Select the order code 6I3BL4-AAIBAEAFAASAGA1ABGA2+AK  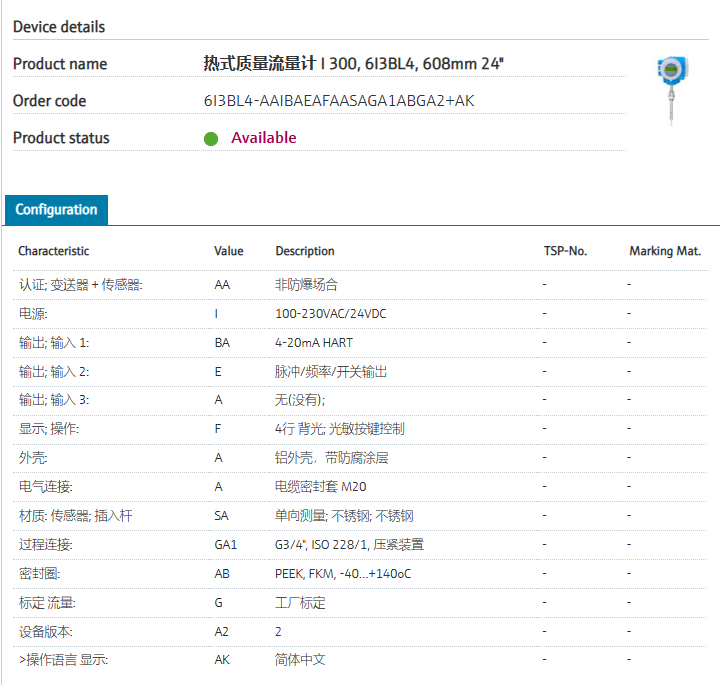(x=338, y=101)
